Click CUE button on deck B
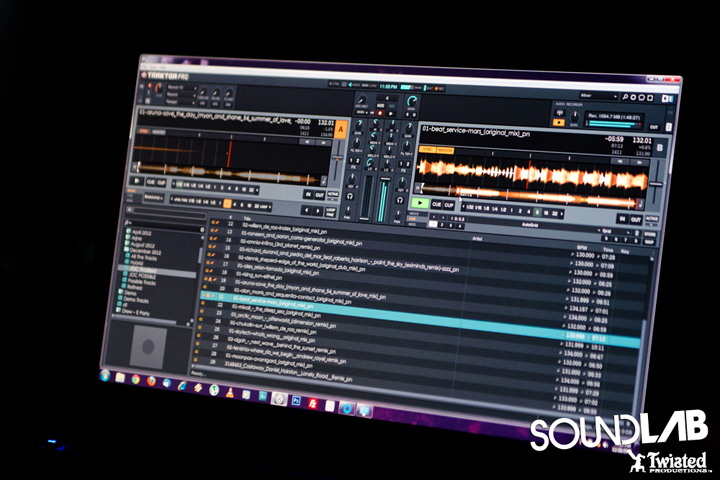This screenshot has width=720, height=480. (x=437, y=204)
